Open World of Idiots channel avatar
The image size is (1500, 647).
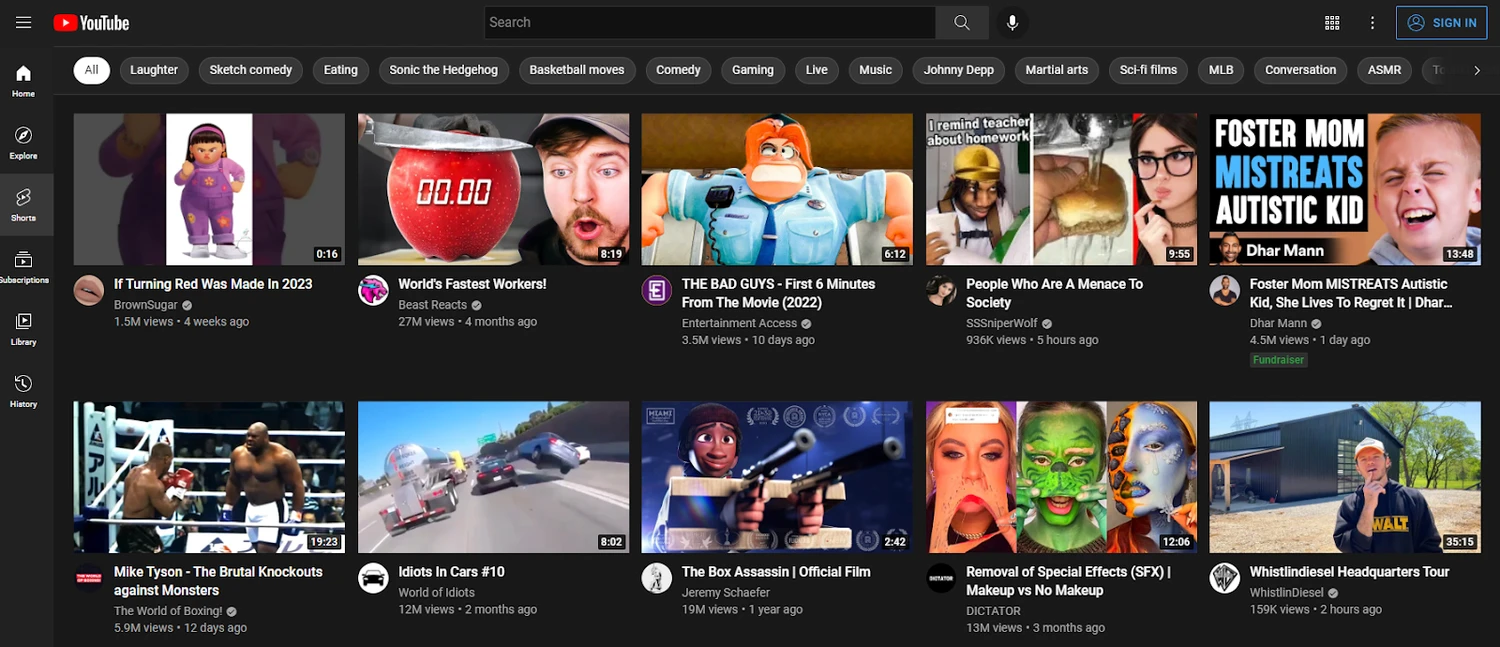coord(373,578)
